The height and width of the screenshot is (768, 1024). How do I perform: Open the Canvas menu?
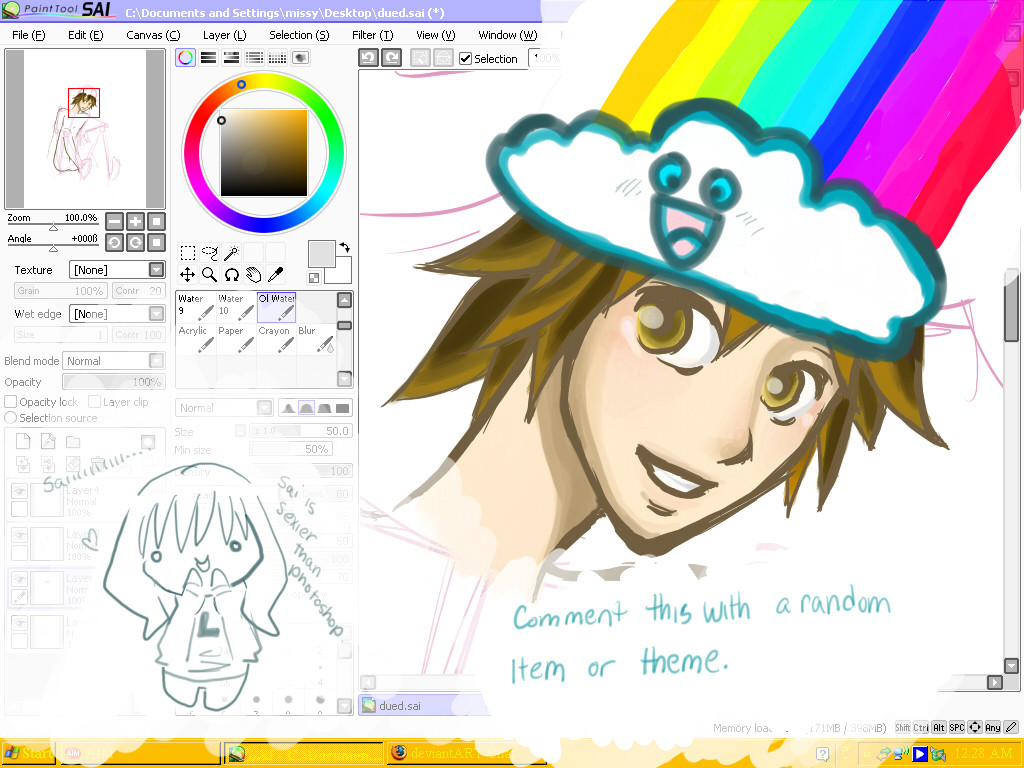pyautogui.click(x=153, y=35)
